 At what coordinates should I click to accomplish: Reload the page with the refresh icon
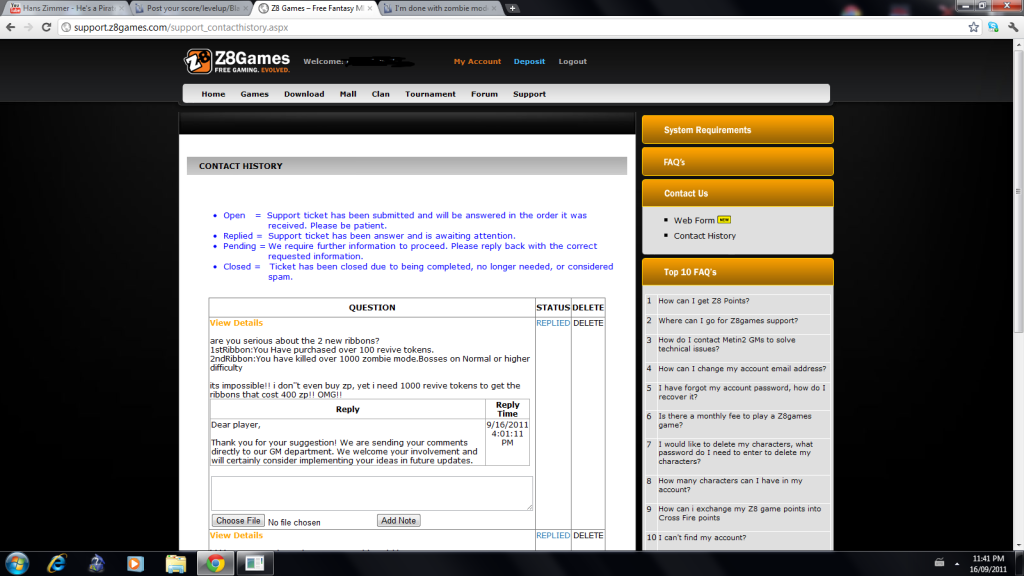click(x=46, y=27)
